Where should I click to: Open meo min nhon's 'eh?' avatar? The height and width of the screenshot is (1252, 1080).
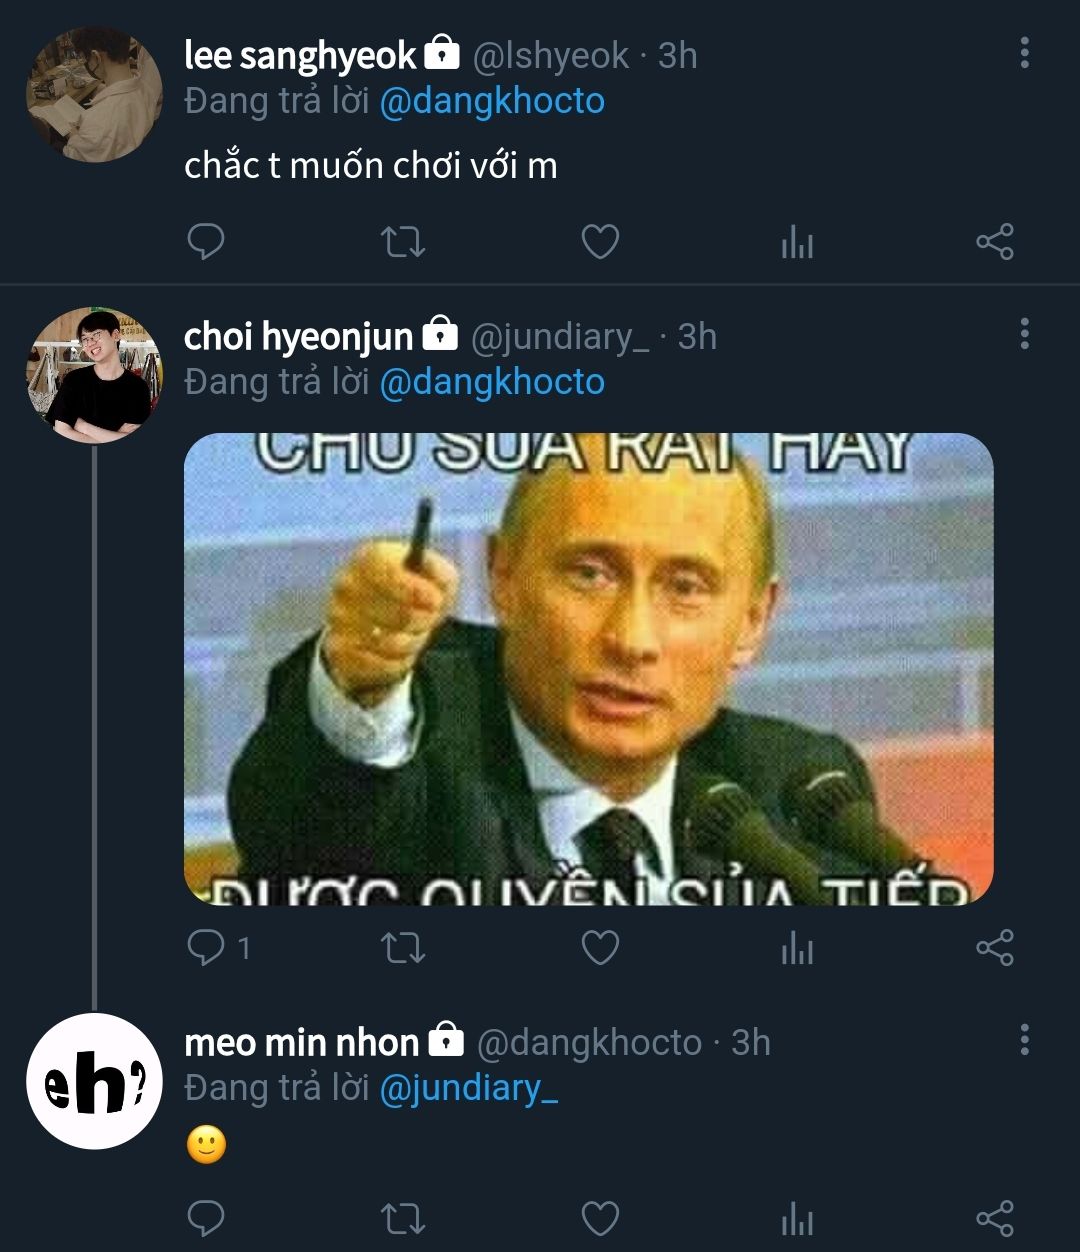pos(94,1081)
